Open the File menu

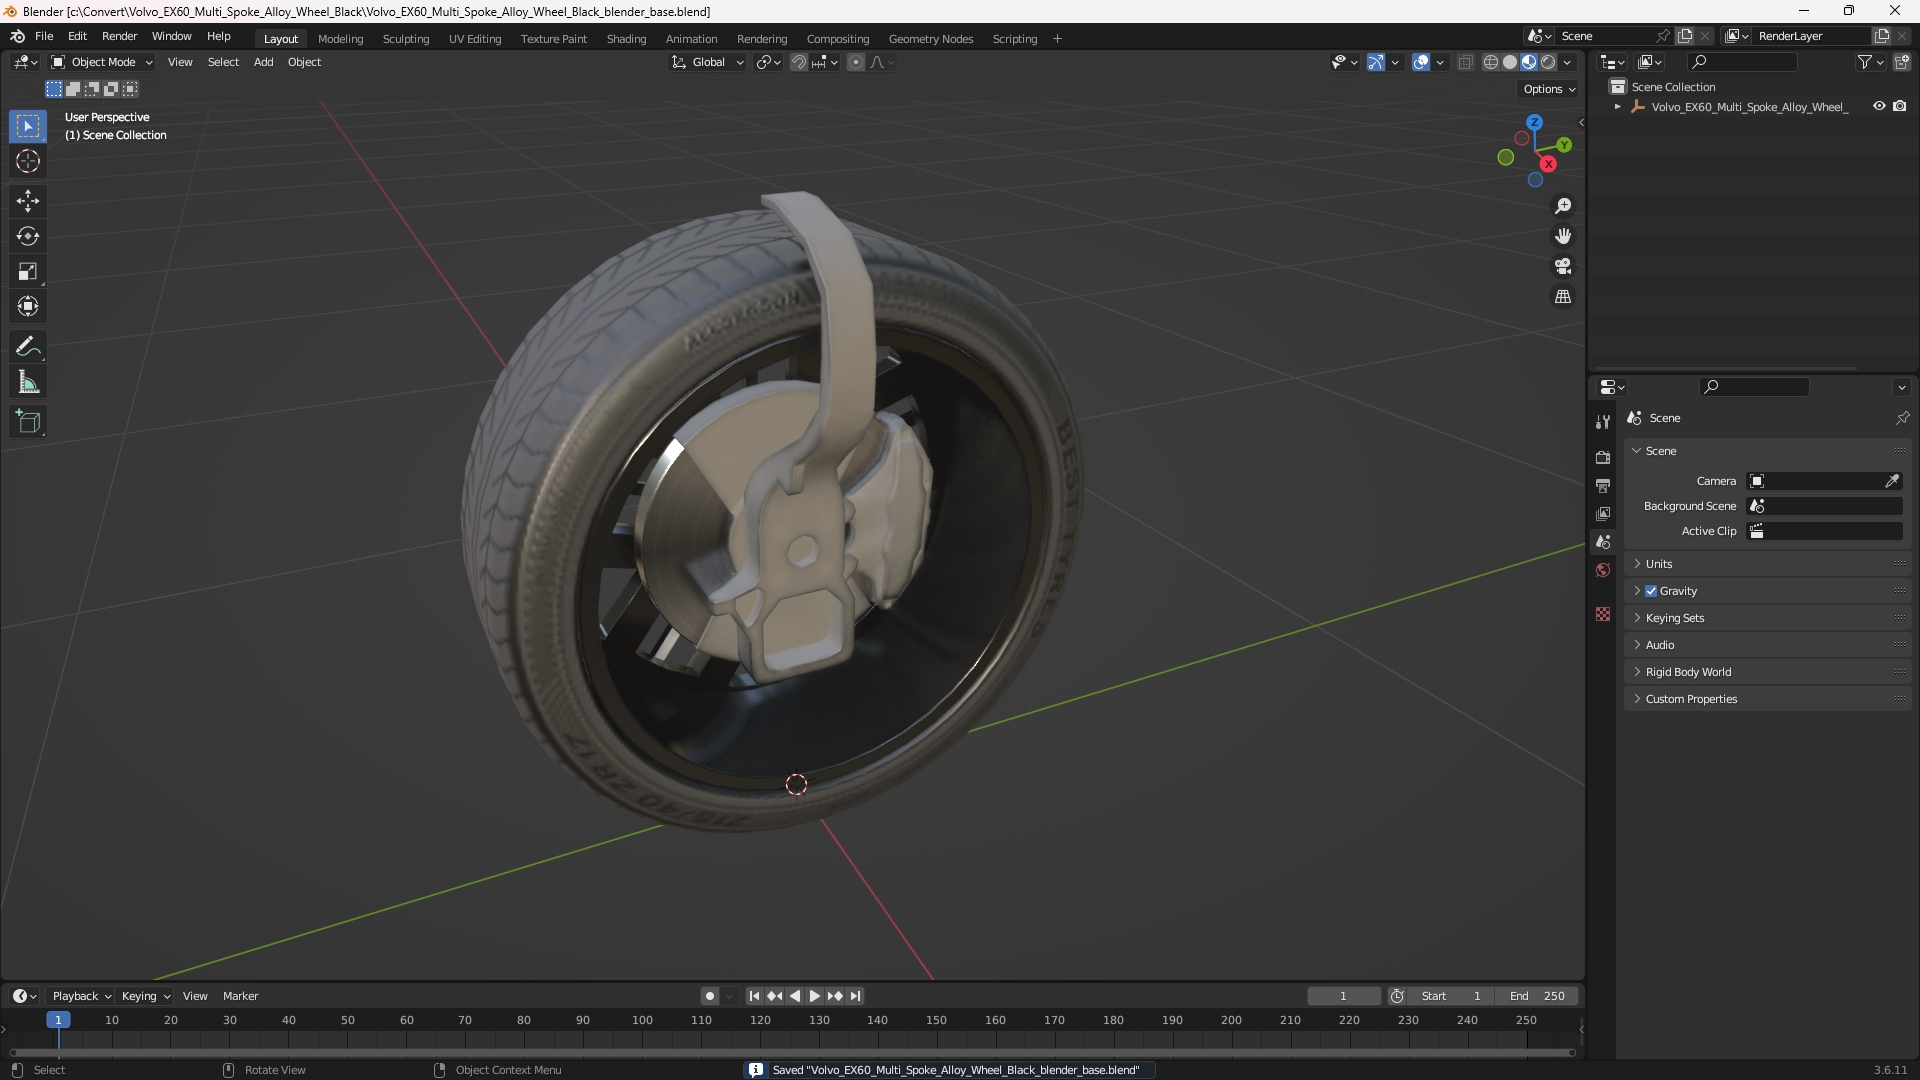pos(44,36)
